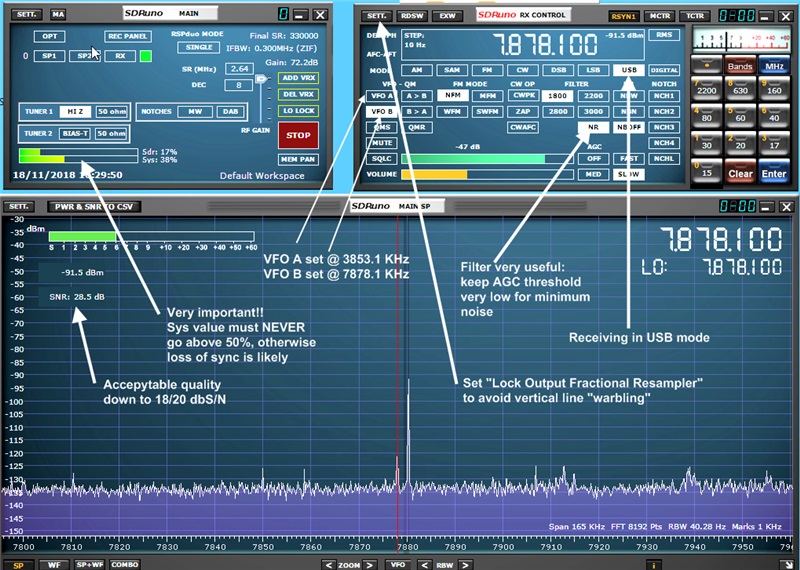Set AGC to OFF
Viewport: 800px width, 570px height.
pos(593,159)
